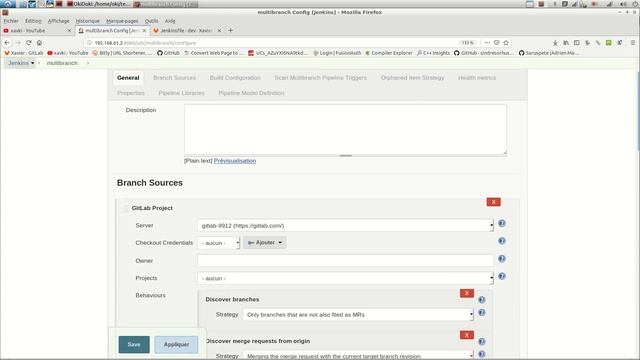Open the Firefox hamburger menu

coord(633,42)
